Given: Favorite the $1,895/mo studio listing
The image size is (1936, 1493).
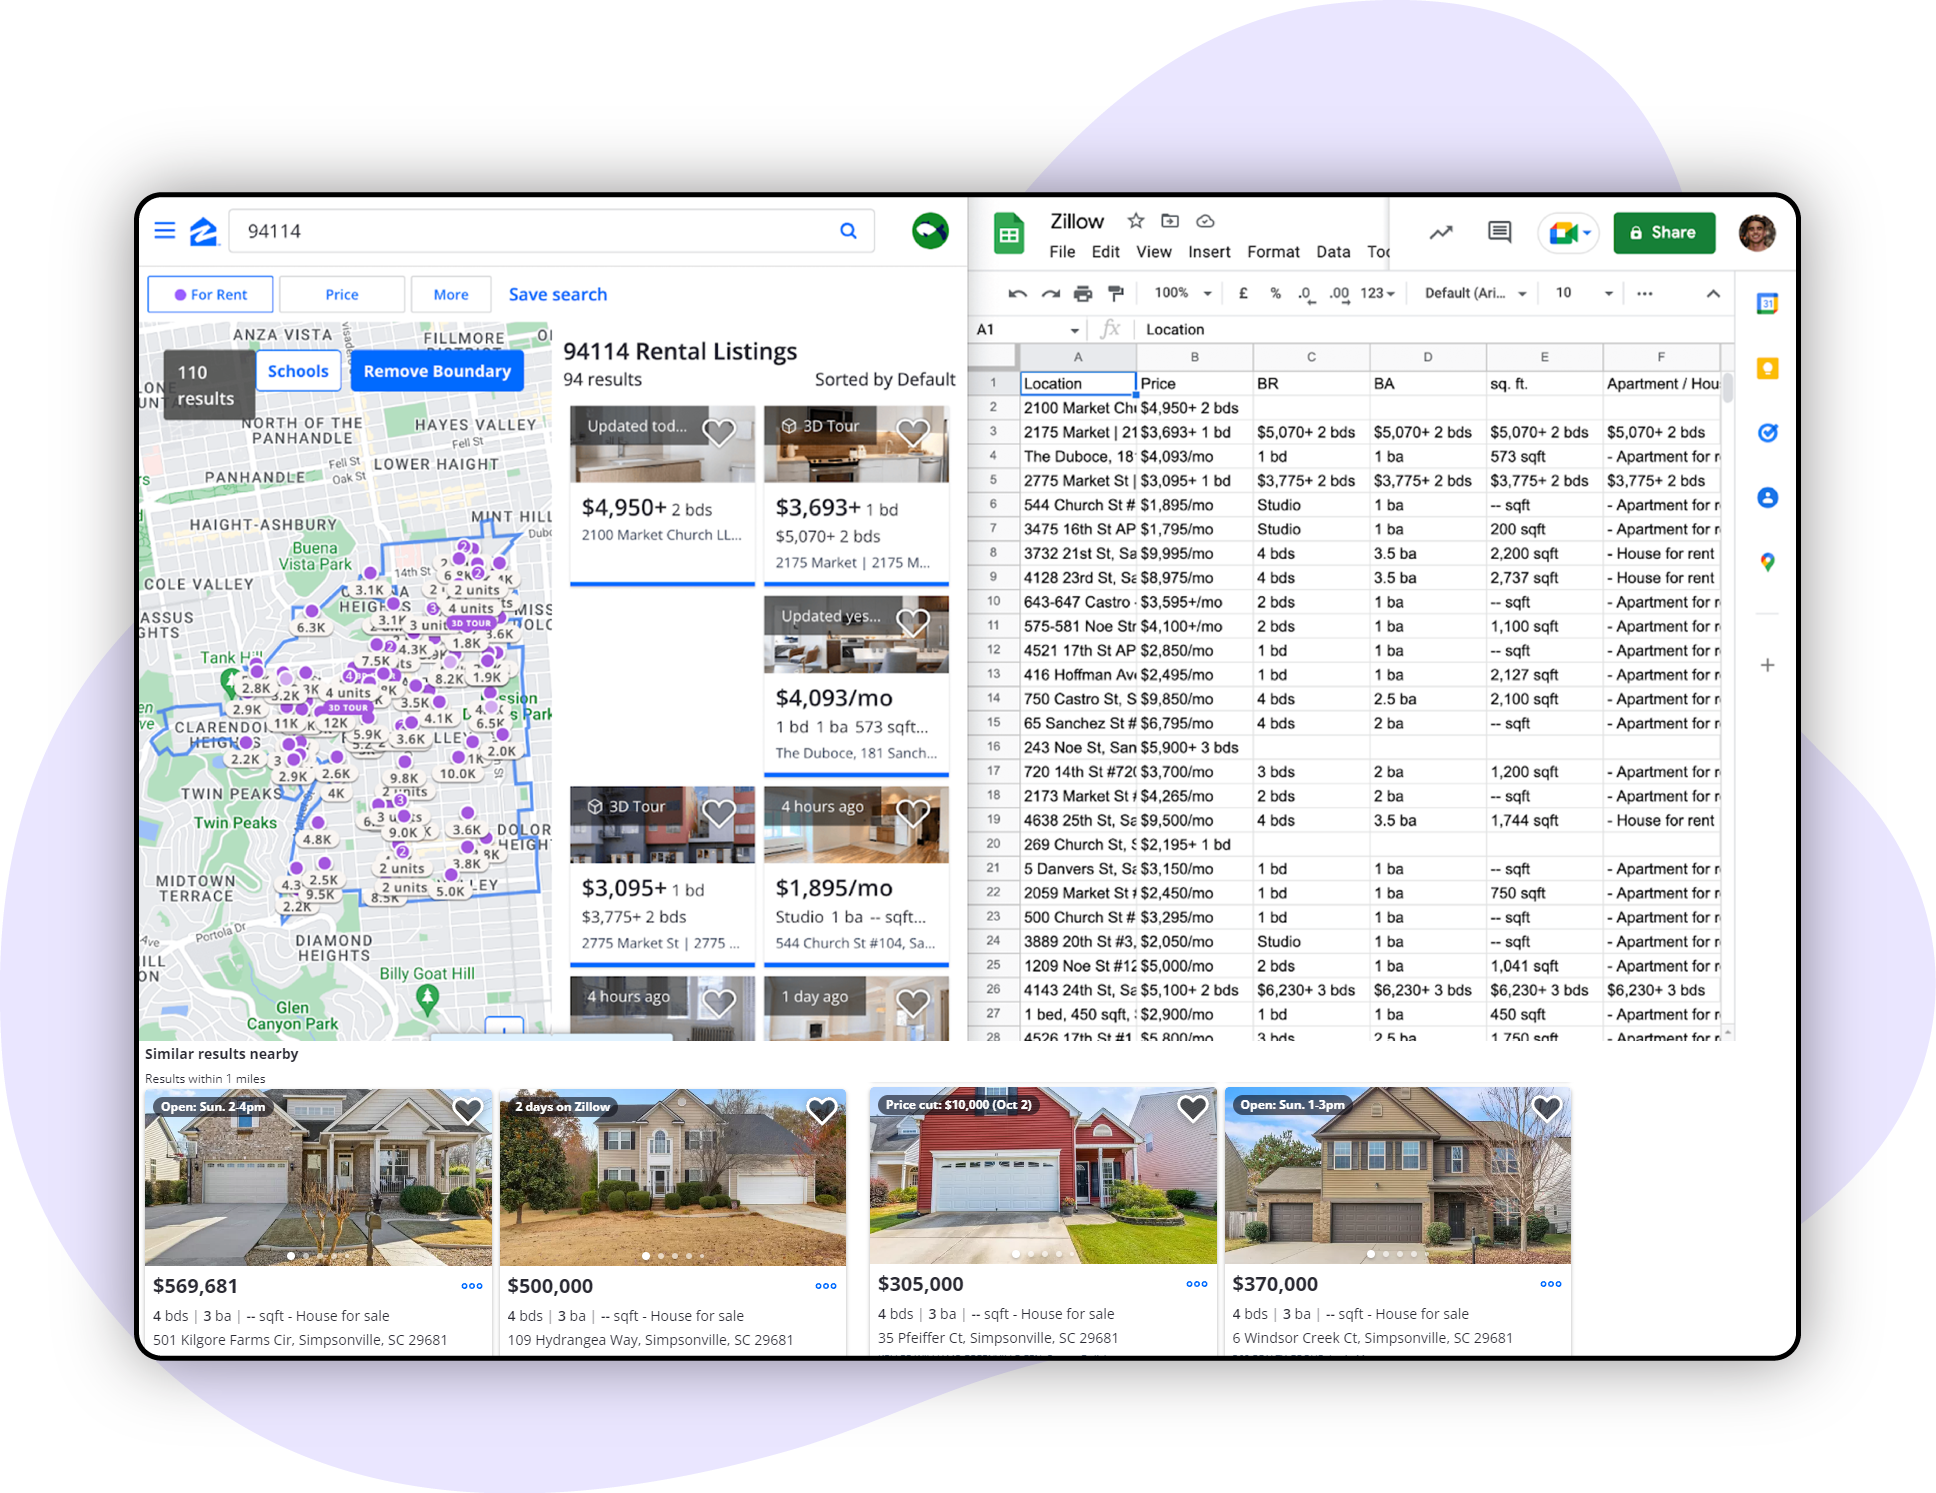Looking at the screenshot, I should [x=913, y=813].
